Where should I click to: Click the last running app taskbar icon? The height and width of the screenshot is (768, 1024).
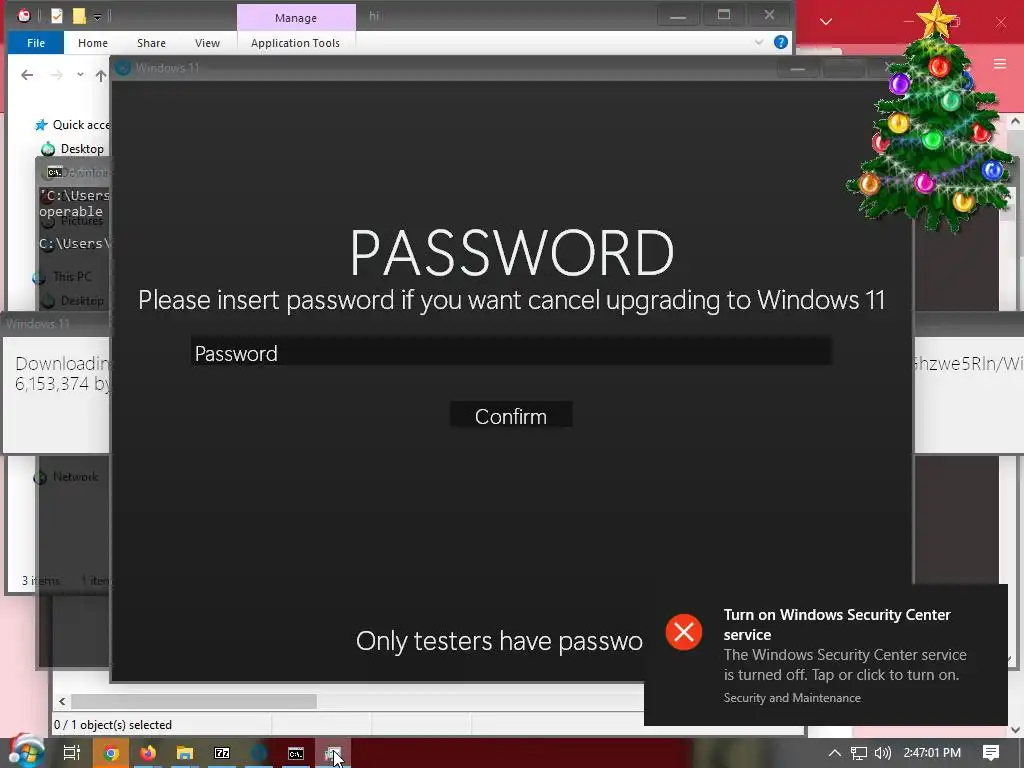click(333, 753)
